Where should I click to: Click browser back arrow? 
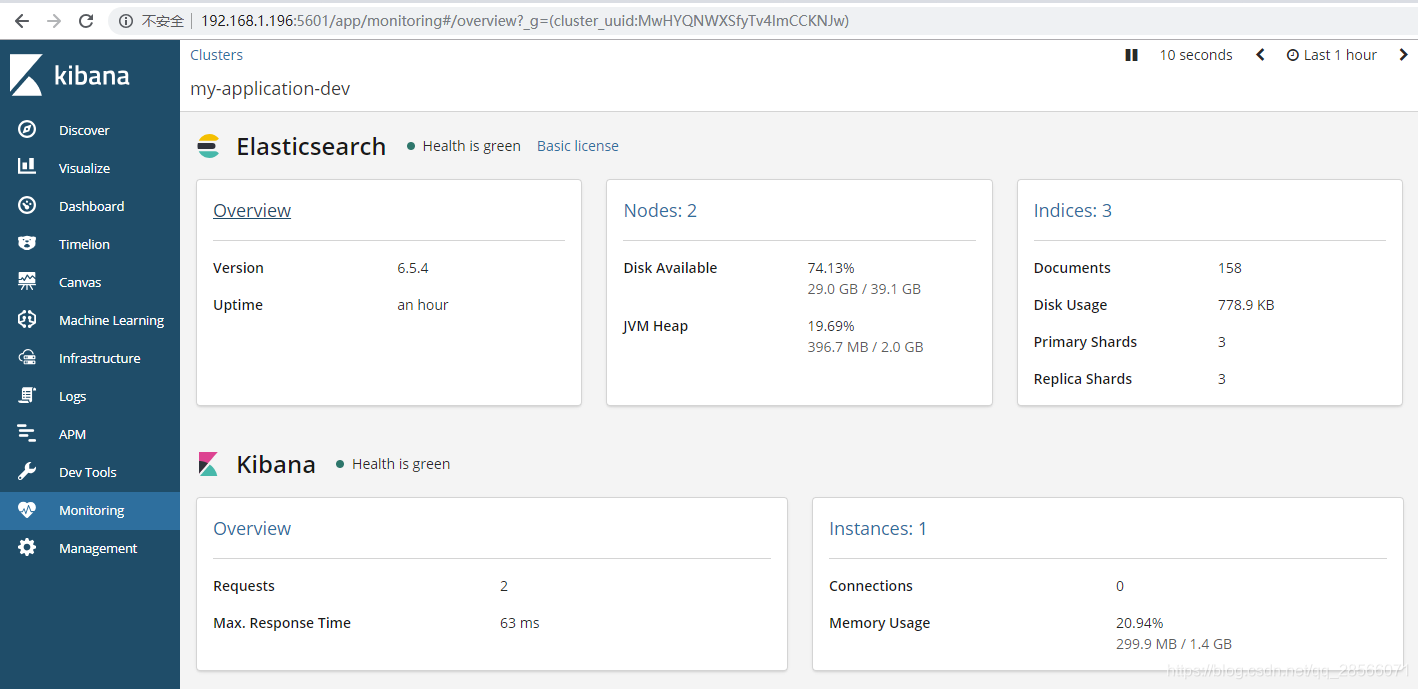pyautogui.click(x=22, y=21)
